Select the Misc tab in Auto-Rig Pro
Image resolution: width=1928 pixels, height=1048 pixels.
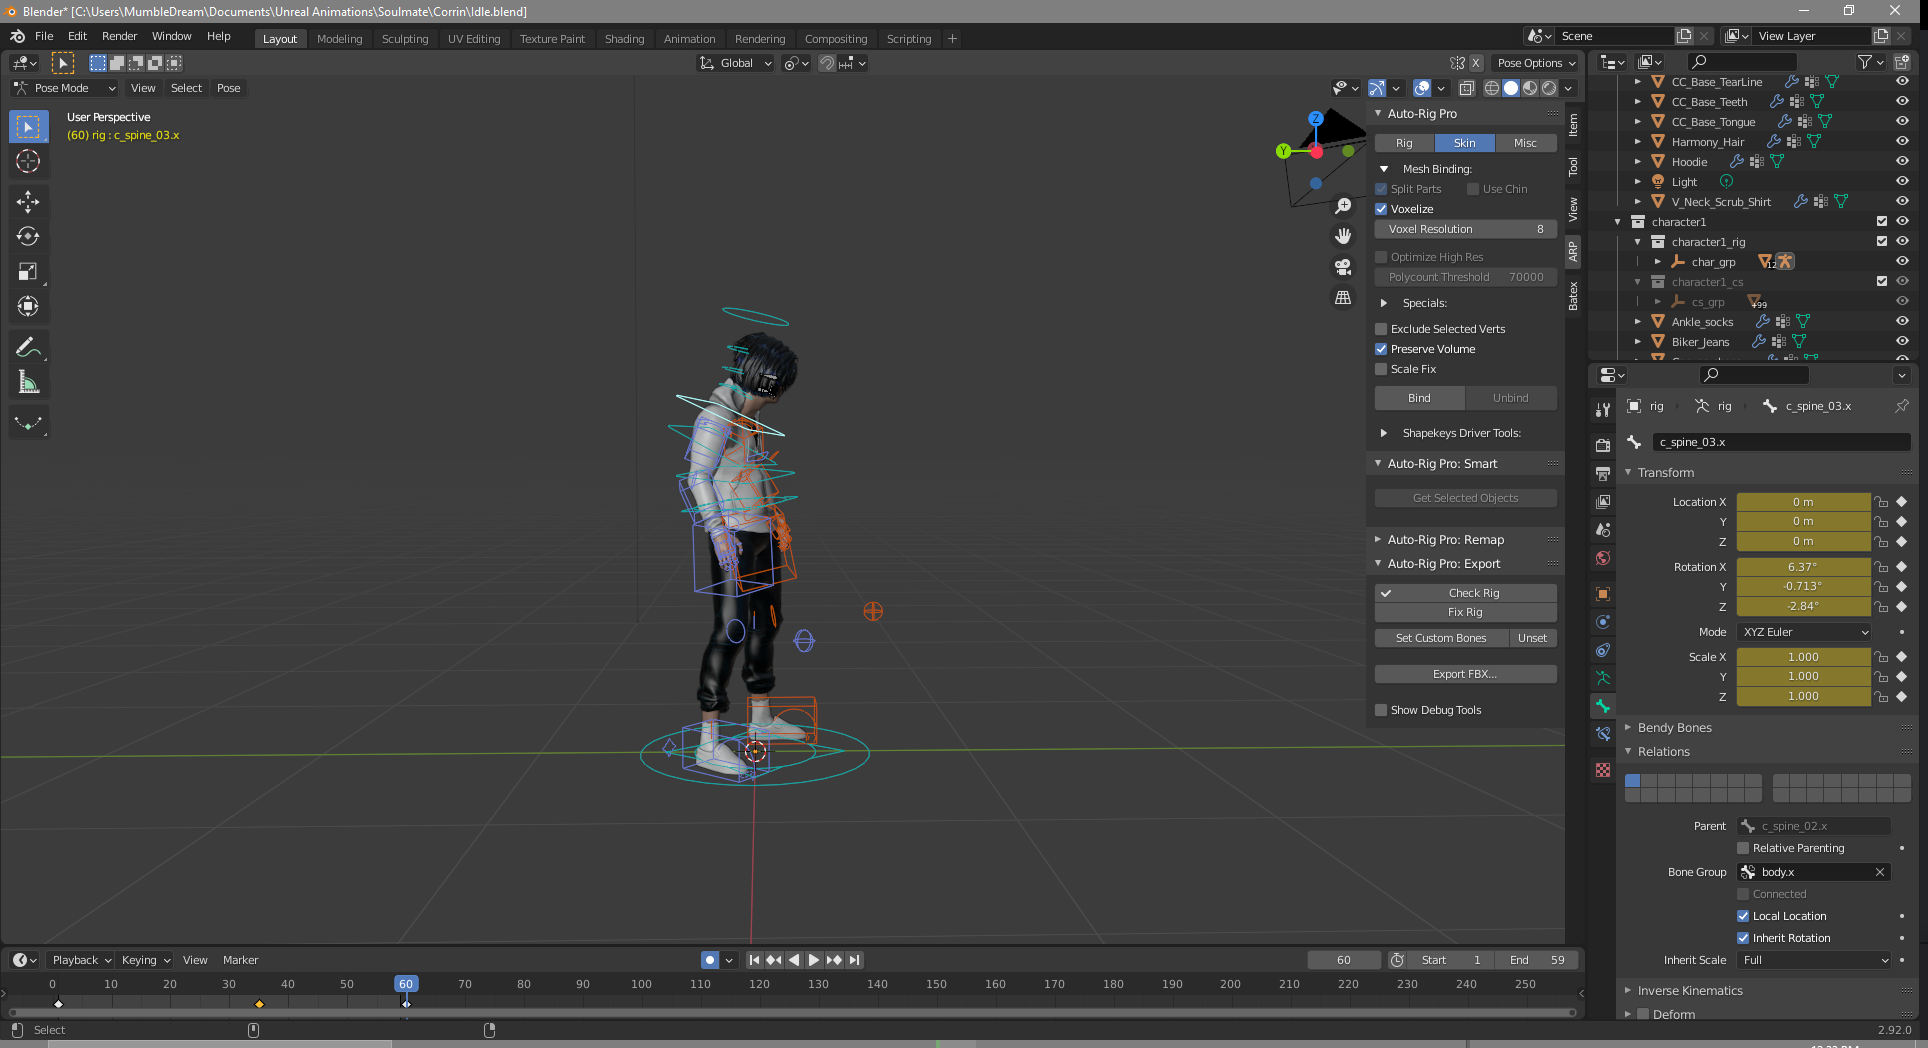1525,143
